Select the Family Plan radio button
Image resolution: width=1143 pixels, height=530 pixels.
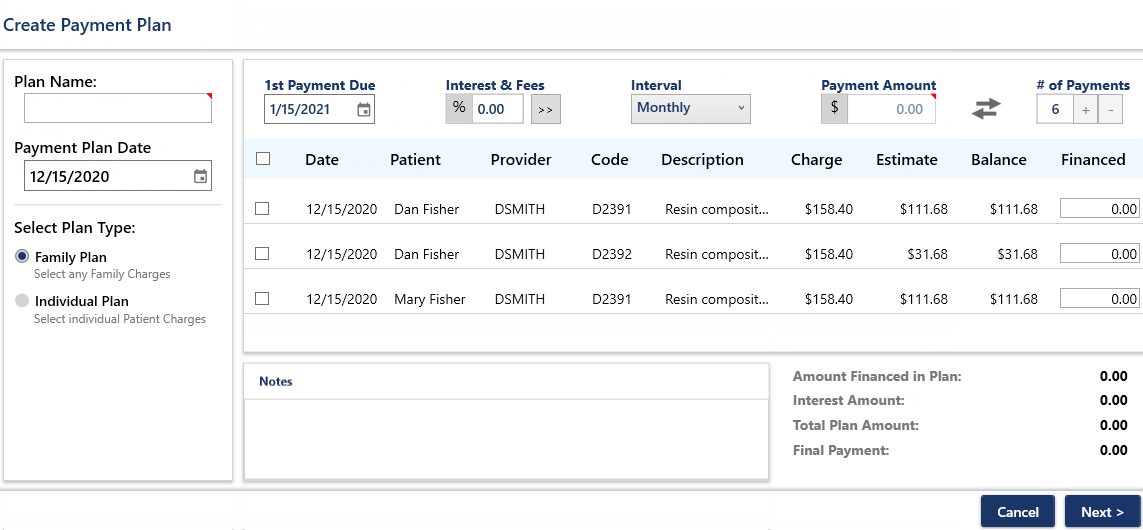pos(22,257)
